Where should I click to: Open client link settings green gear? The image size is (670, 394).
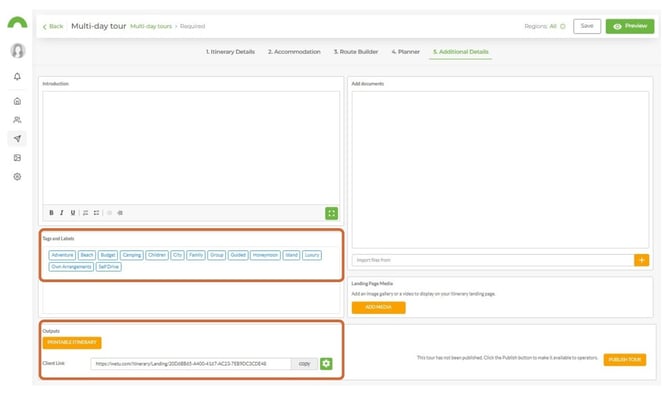tap(326, 364)
